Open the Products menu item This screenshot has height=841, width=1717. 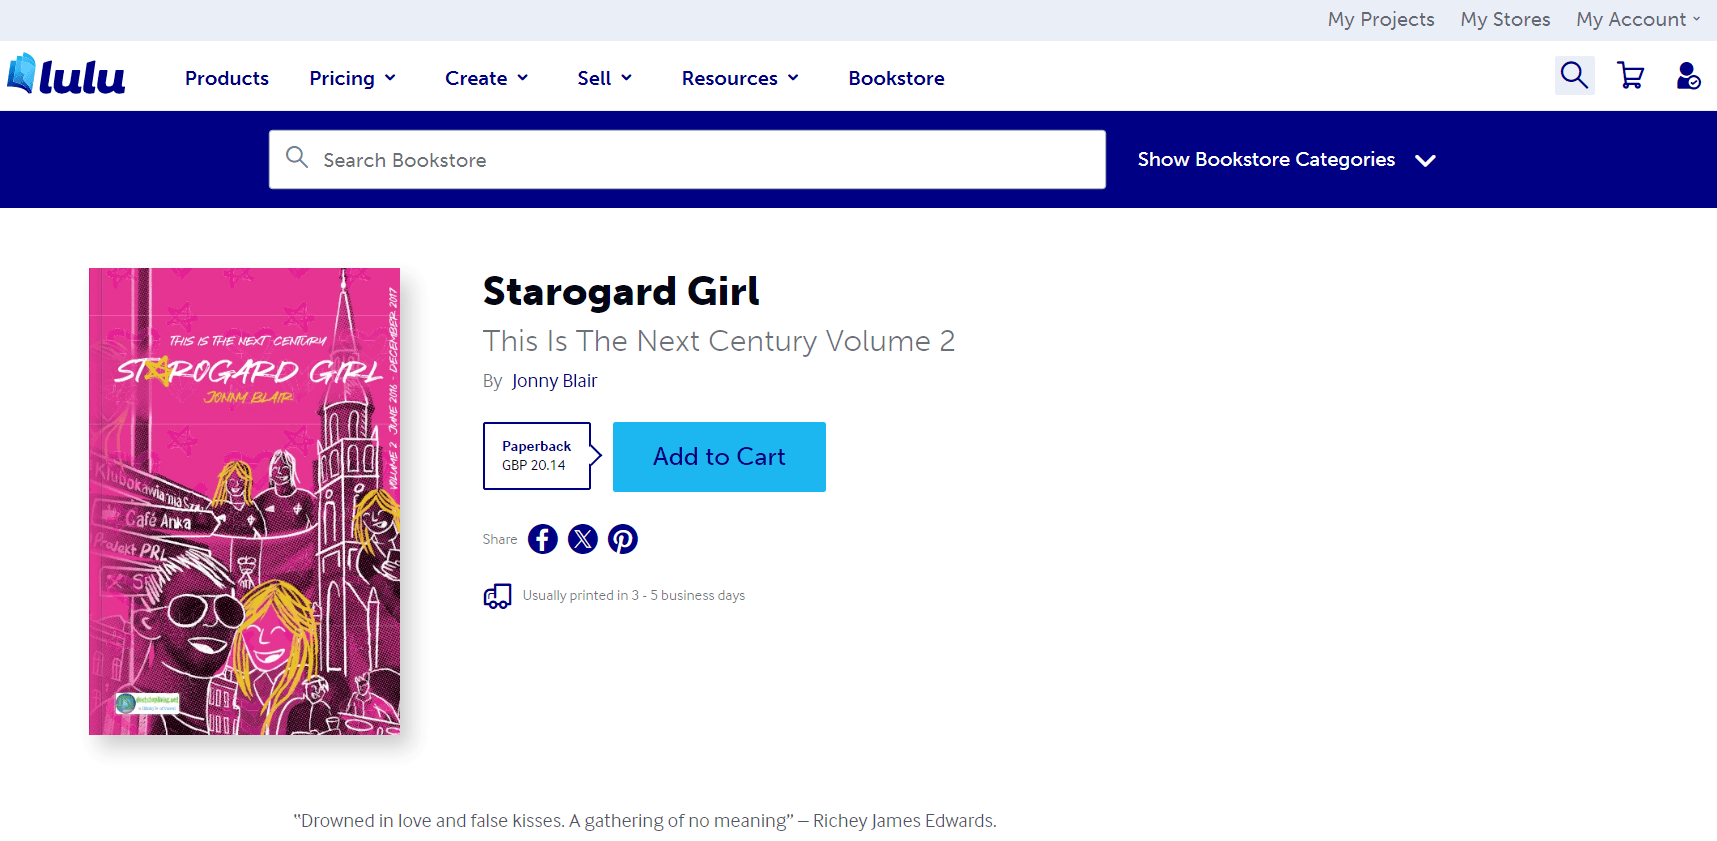pyautogui.click(x=227, y=78)
